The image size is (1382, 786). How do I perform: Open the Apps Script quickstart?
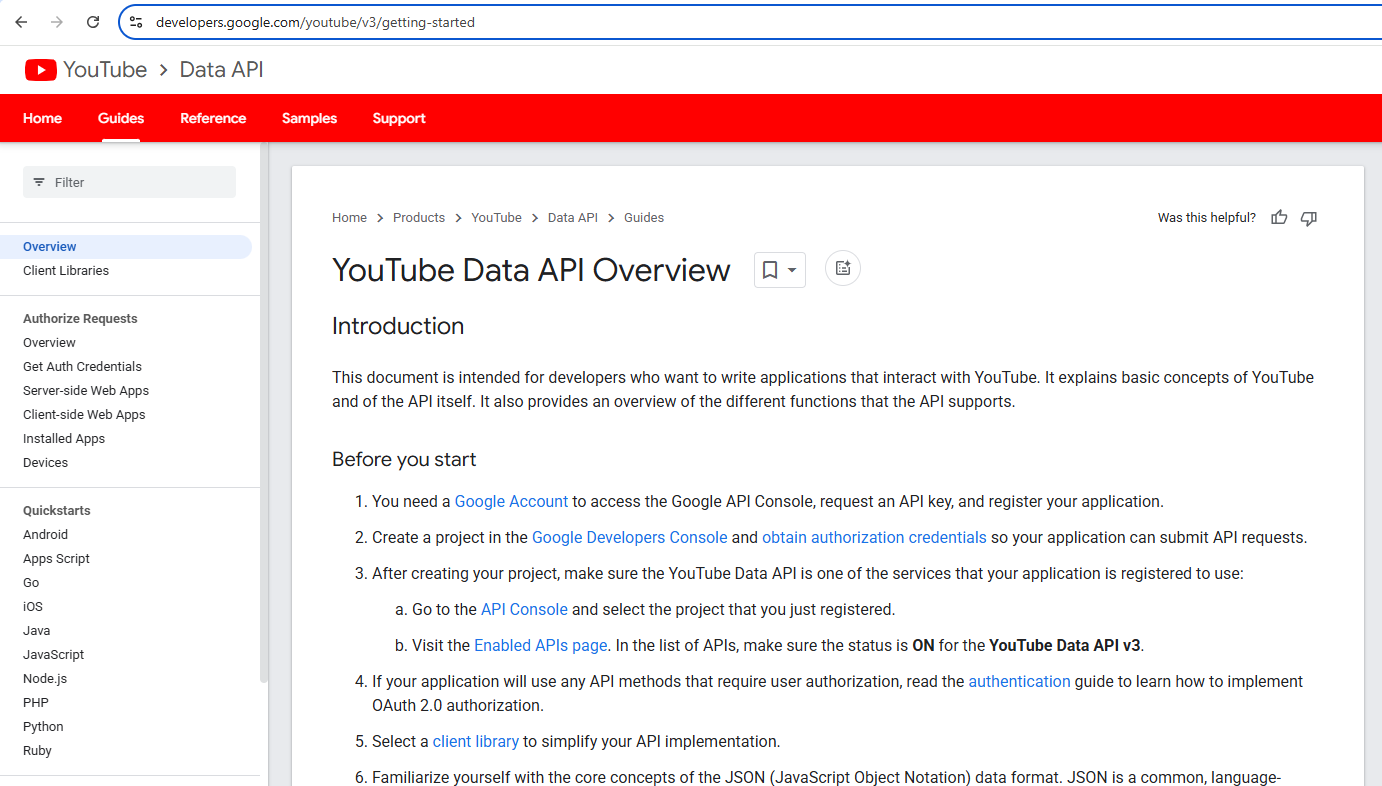coord(56,559)
